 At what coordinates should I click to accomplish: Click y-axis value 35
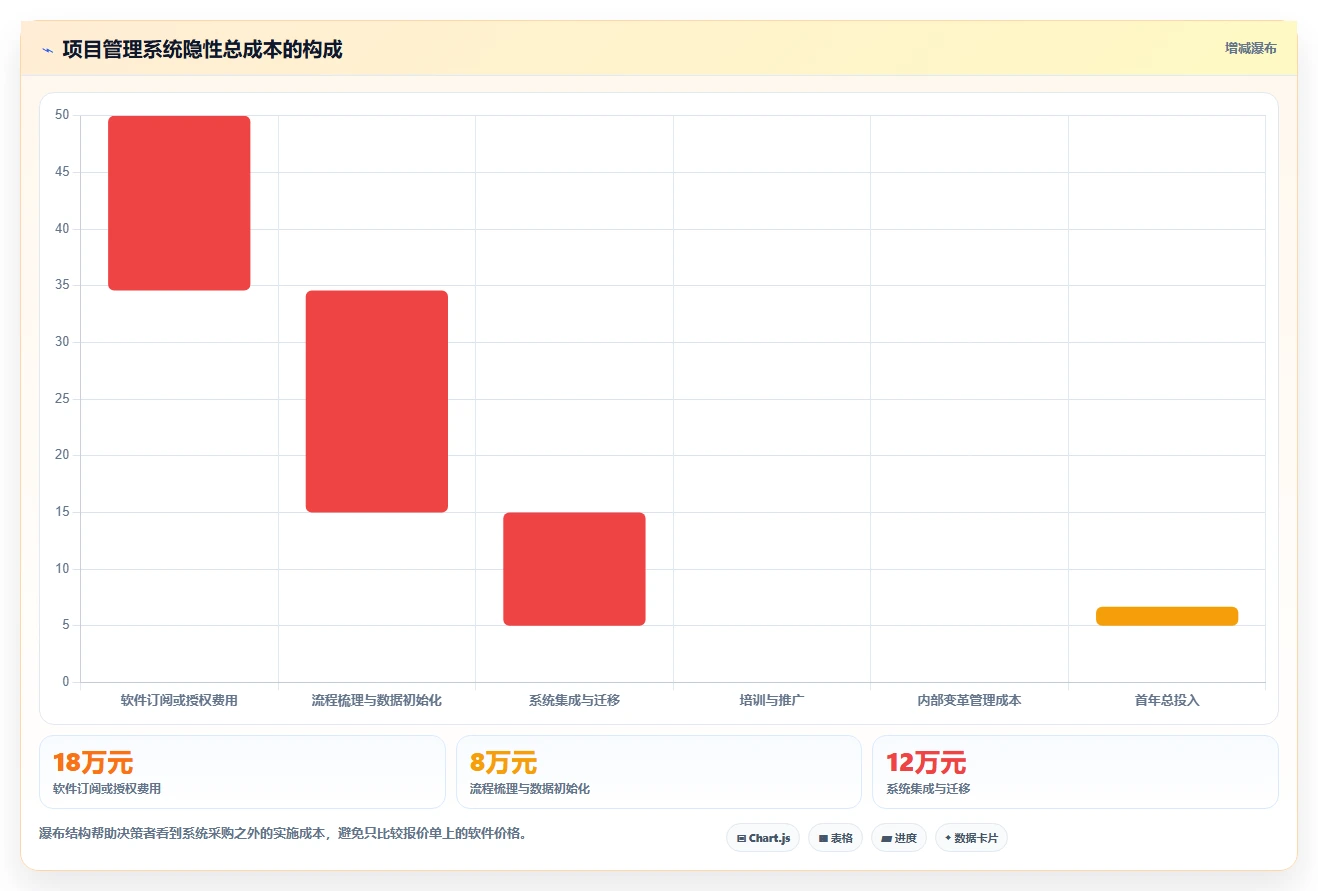pos(63,285)
